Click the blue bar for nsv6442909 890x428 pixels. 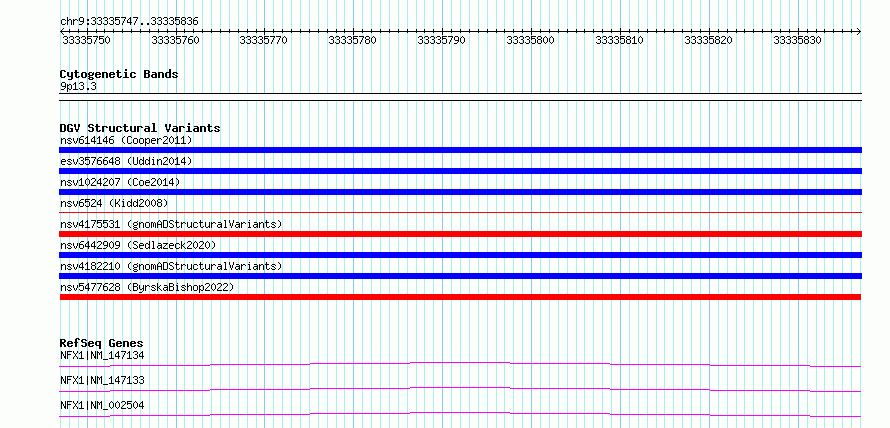460,255
